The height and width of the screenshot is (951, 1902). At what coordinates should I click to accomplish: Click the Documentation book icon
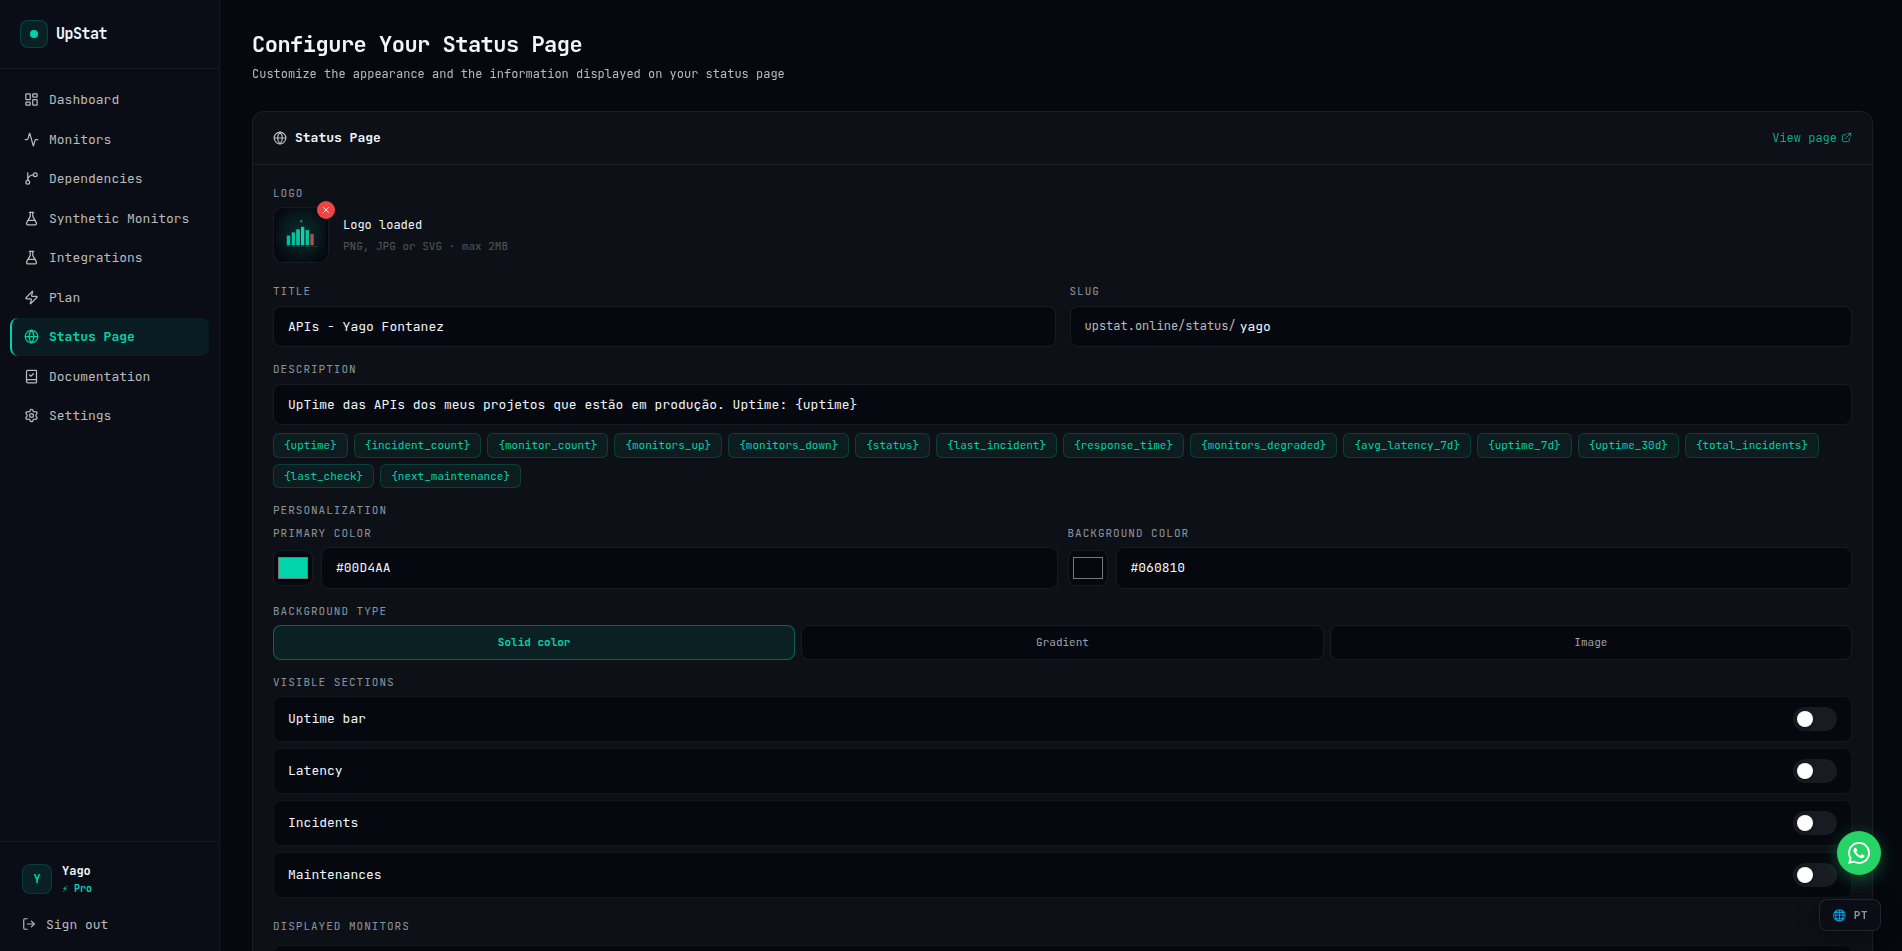[x=31, y=377]
